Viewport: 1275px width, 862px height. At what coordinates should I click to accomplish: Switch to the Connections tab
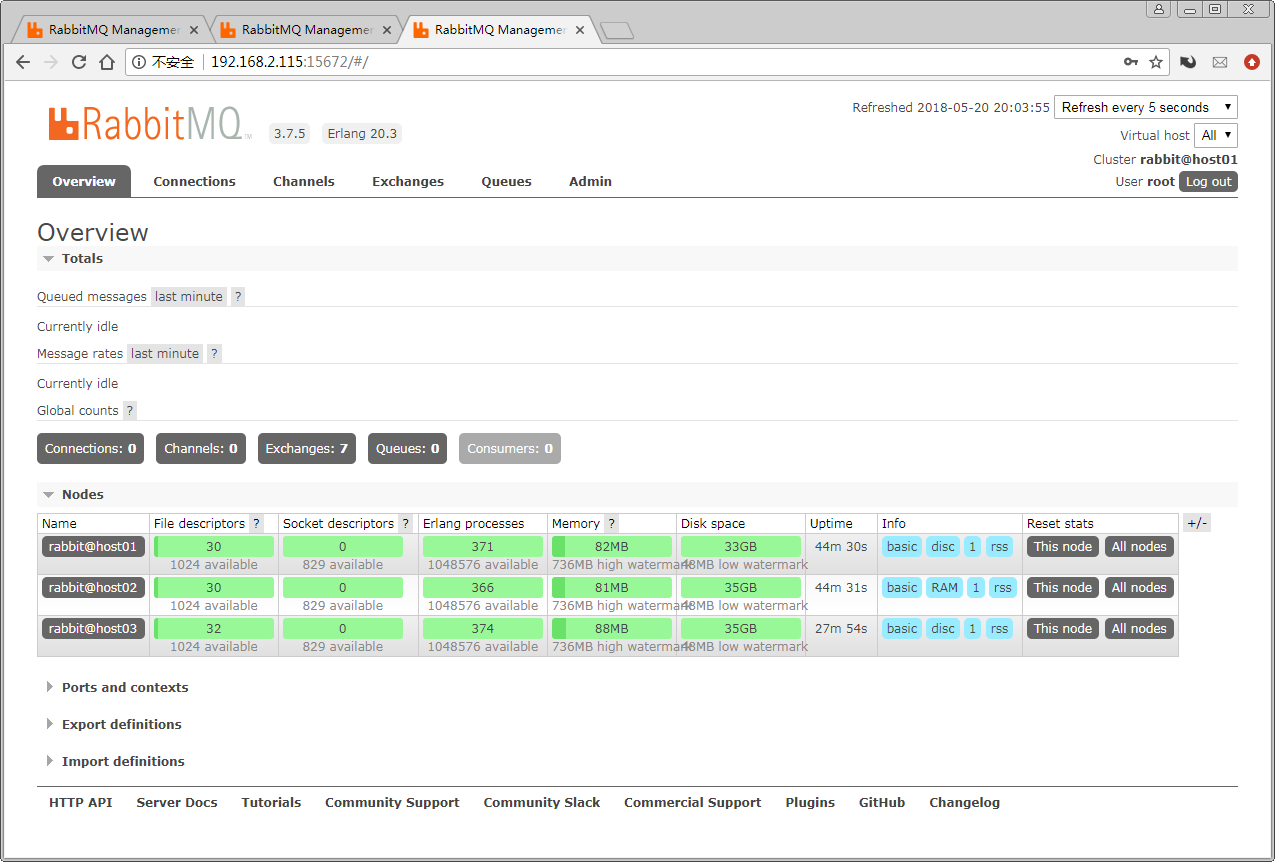(194, 181)
